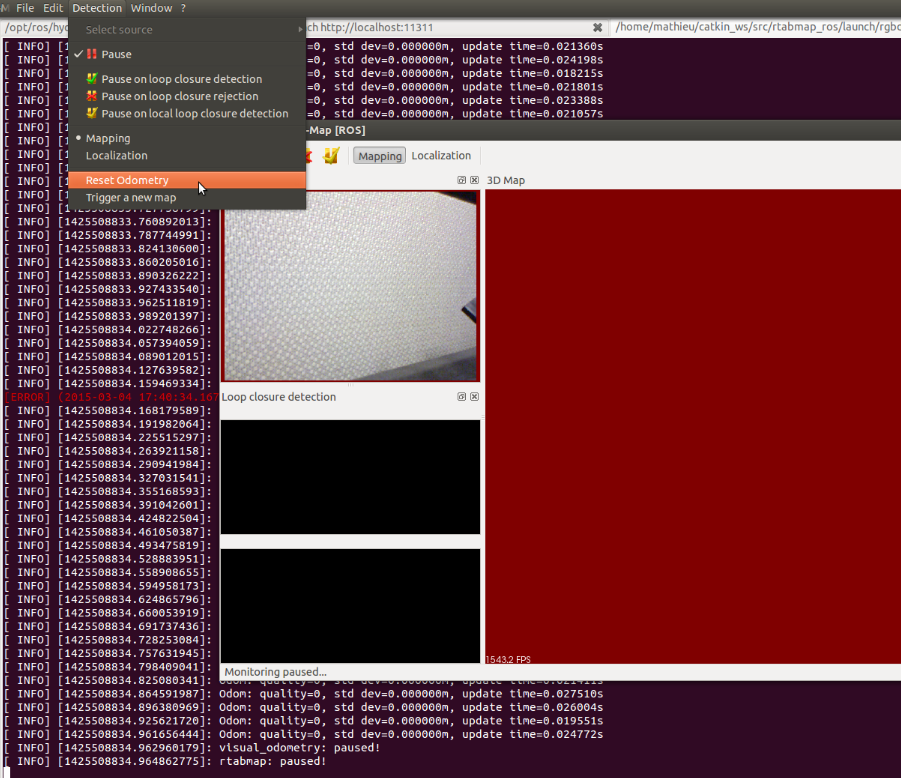Click the red loop closure rejection icon
901x778 pixels.
92,96
